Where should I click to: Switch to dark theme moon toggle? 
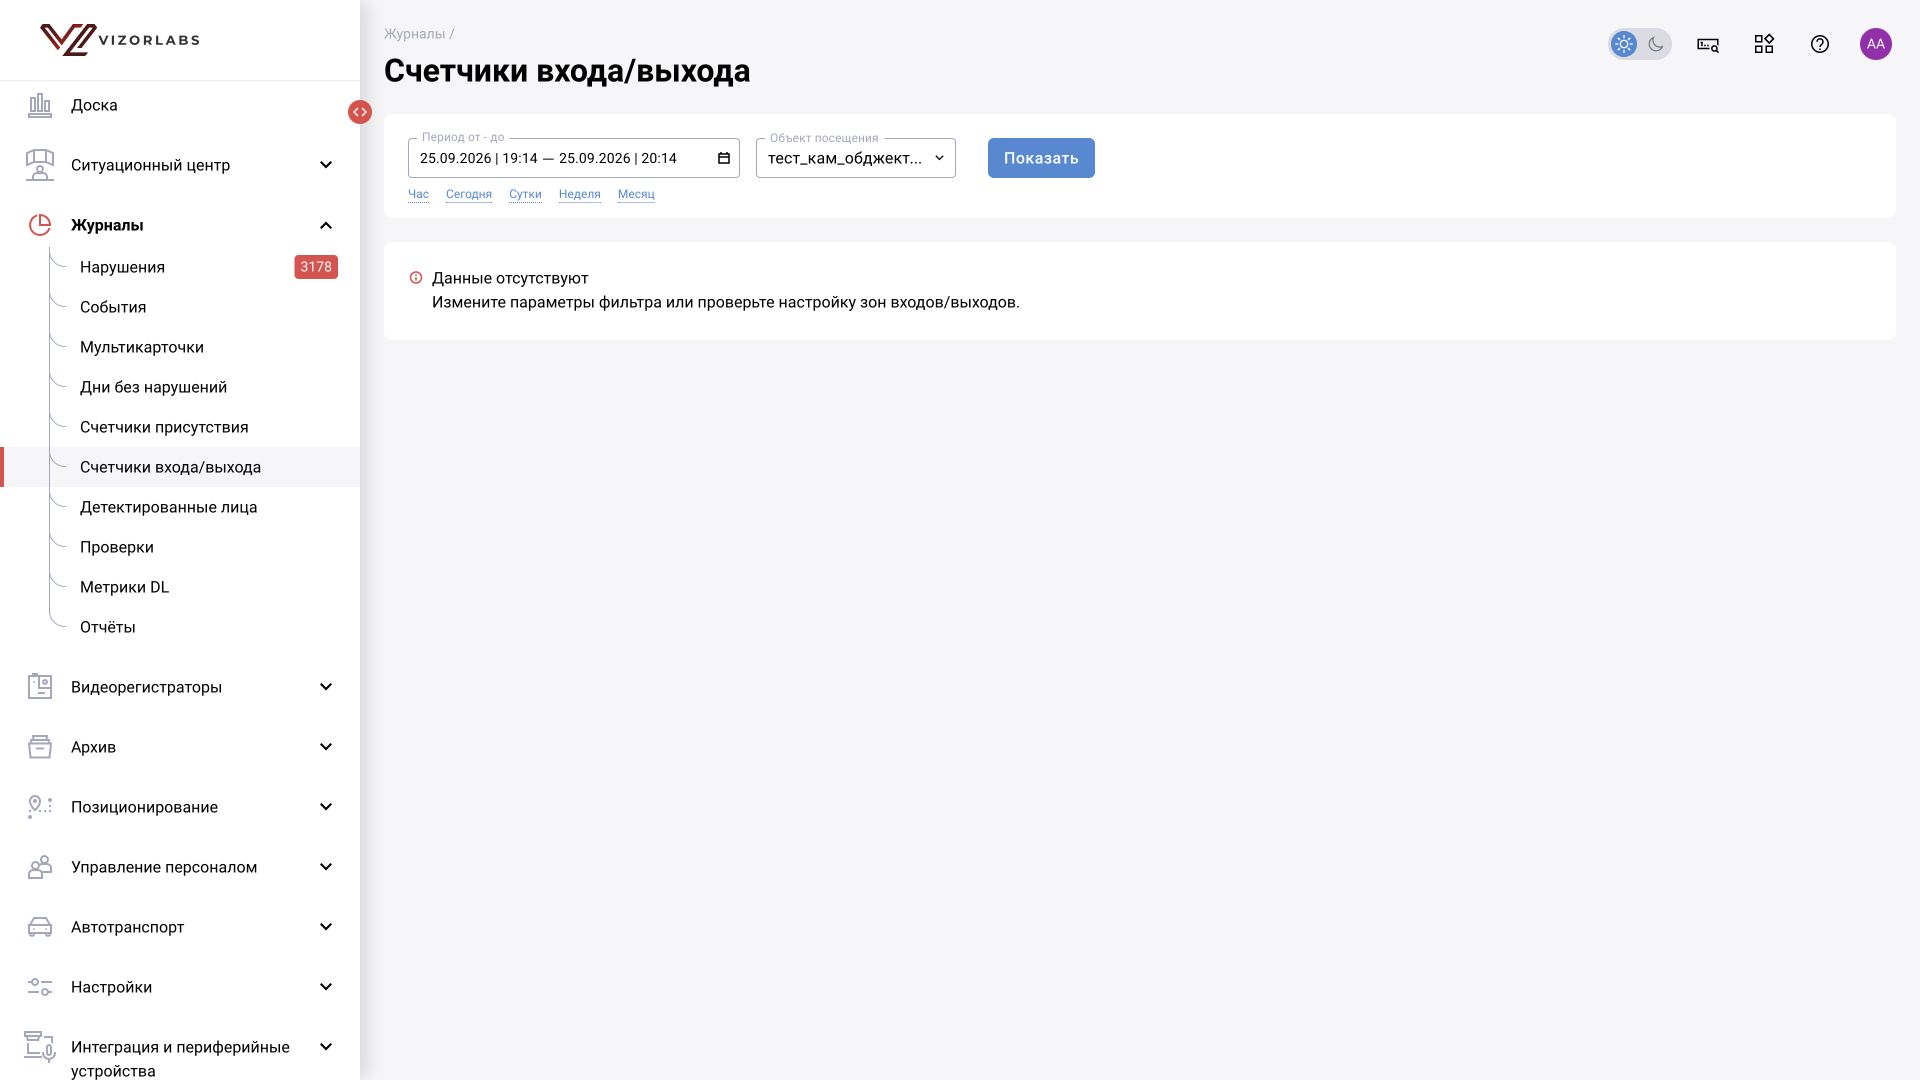pos(1656,44)
